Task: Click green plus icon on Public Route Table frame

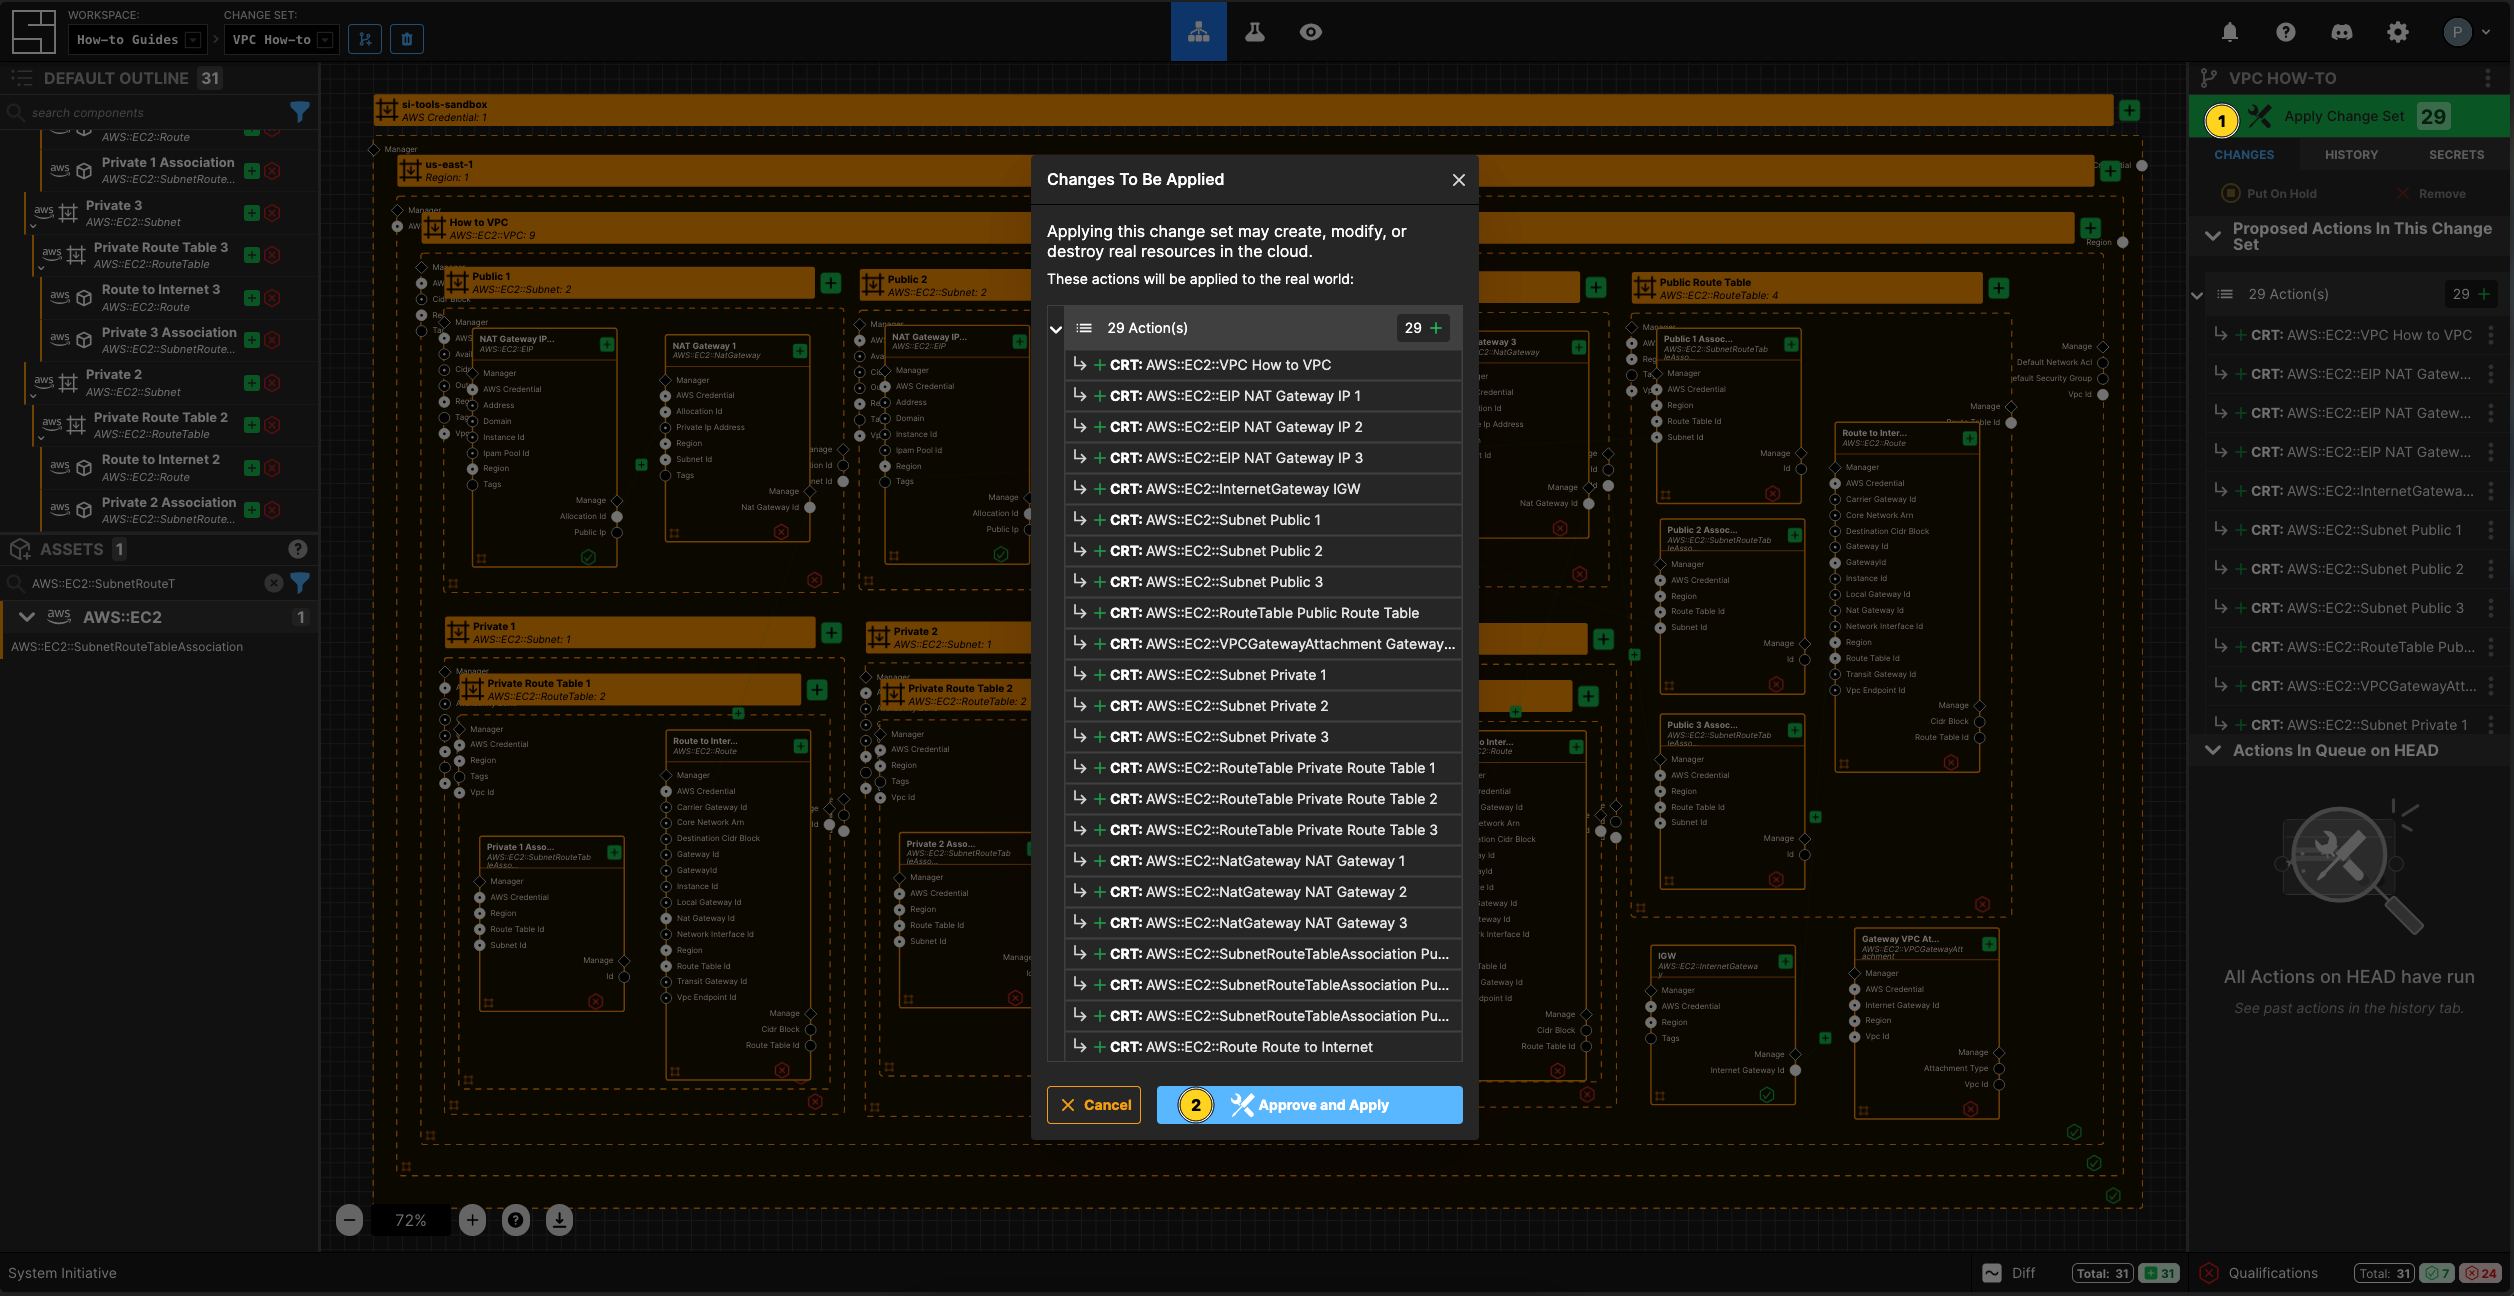Action: coord(1998,289)
